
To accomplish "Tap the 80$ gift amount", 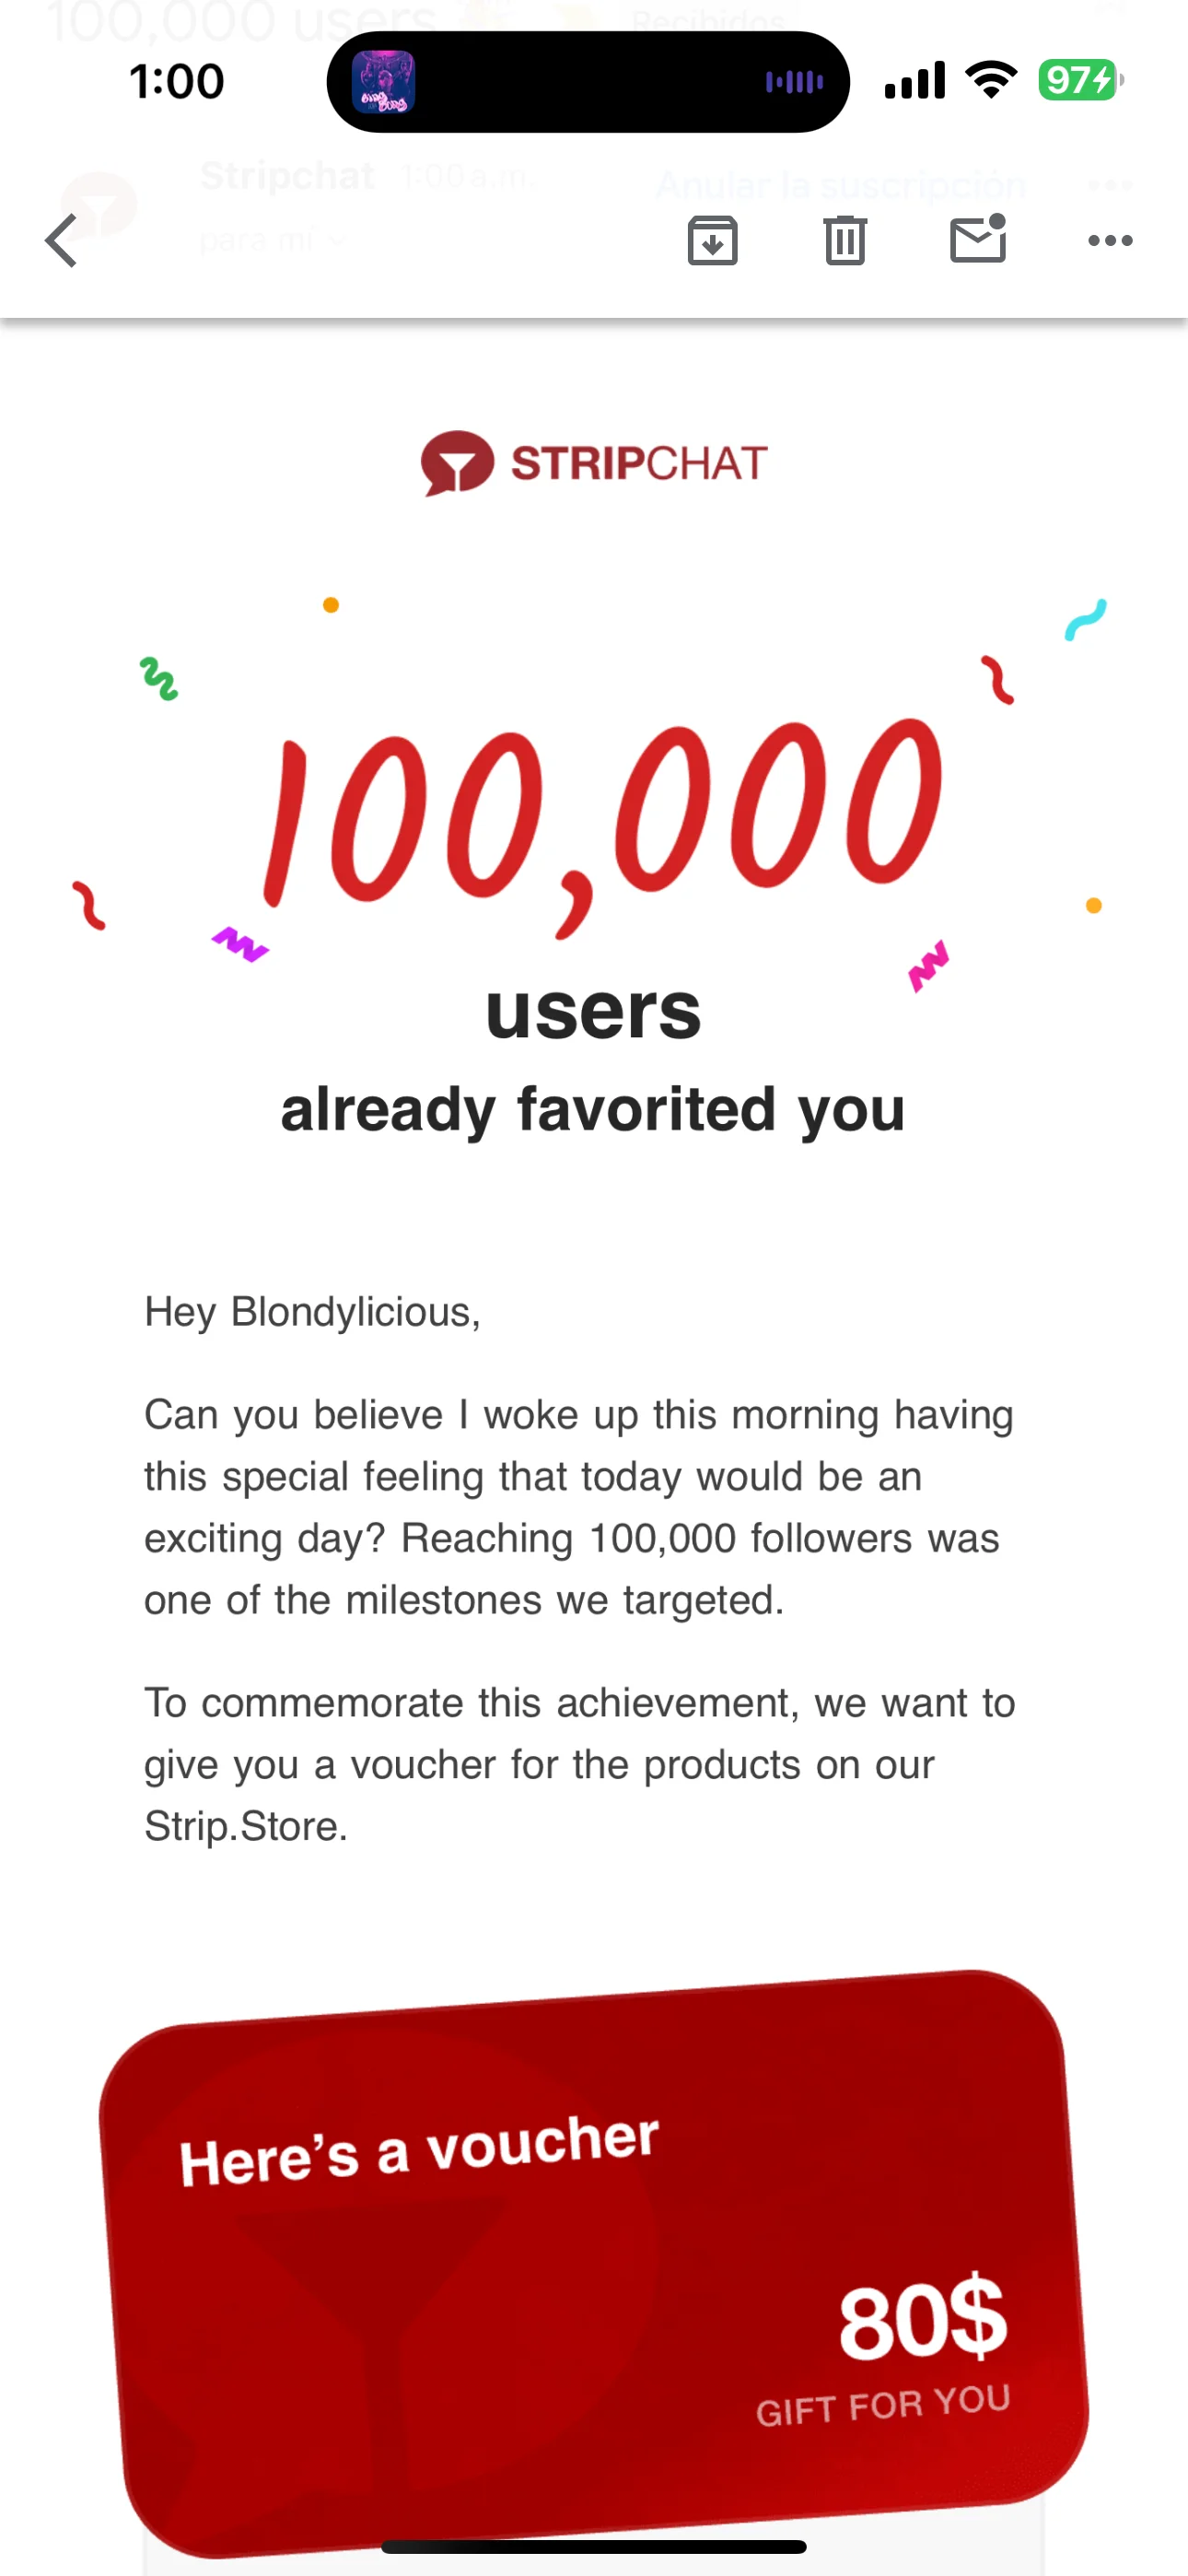I will [922, 2320].
